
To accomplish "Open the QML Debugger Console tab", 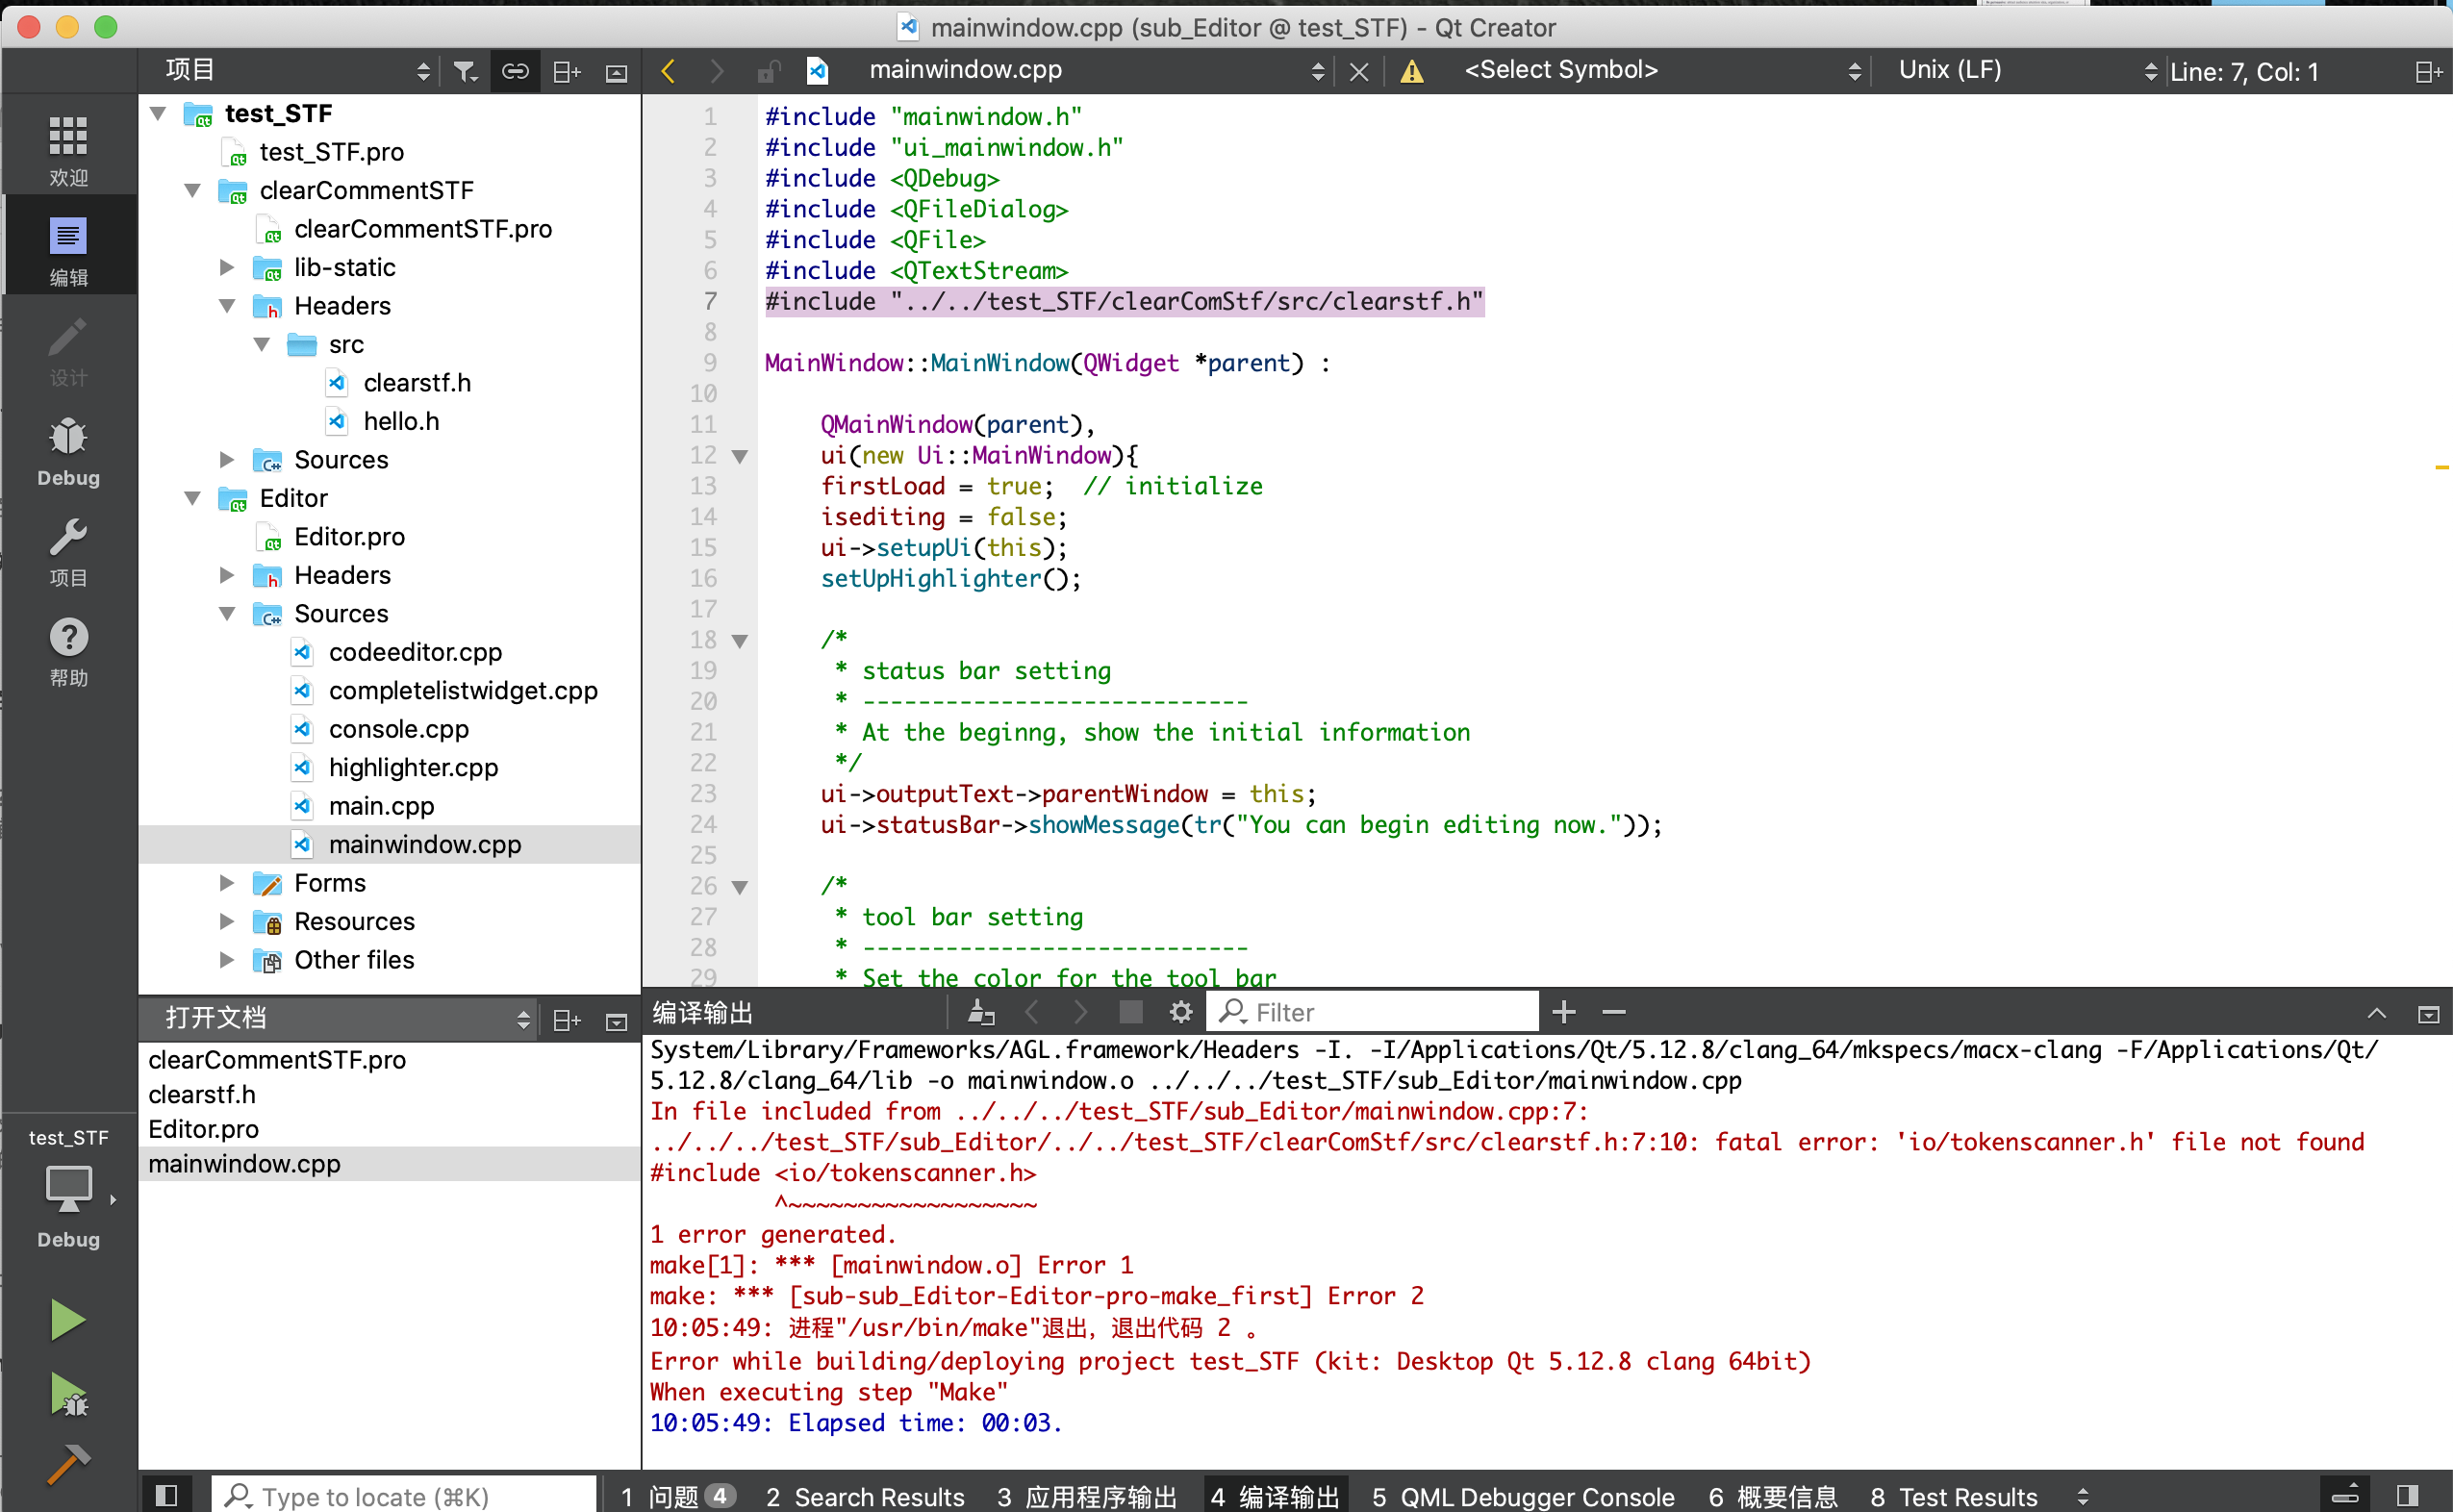I will [x=1523, y=1496].
